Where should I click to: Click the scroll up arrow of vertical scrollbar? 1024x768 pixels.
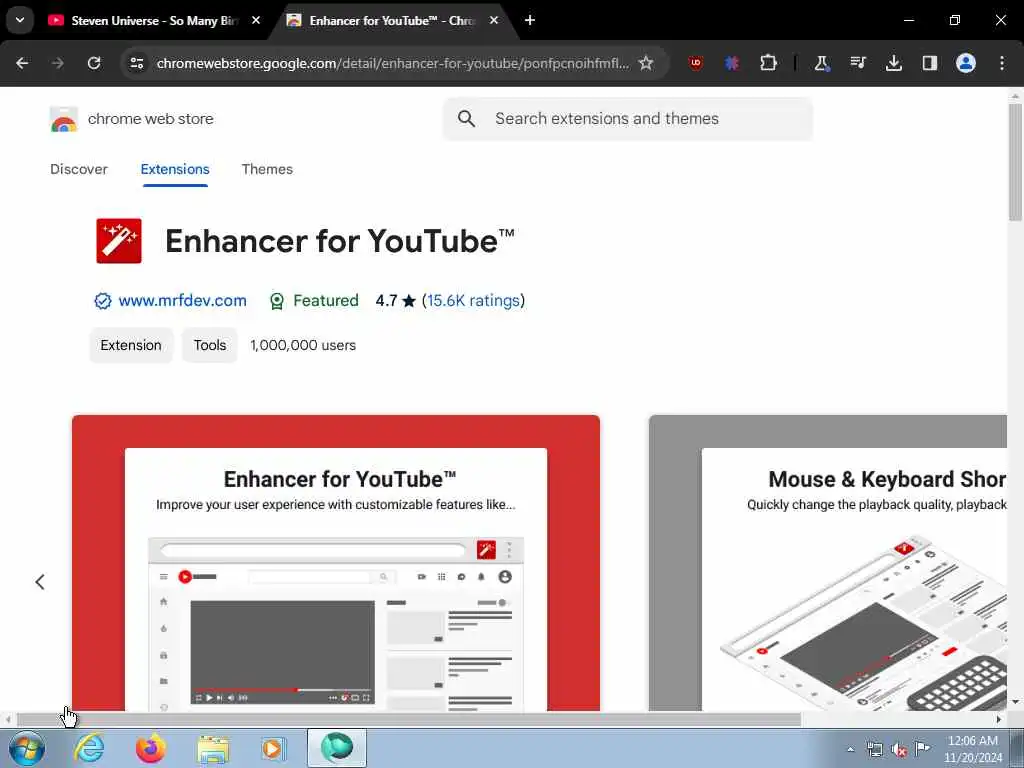tap(1015, 96)
